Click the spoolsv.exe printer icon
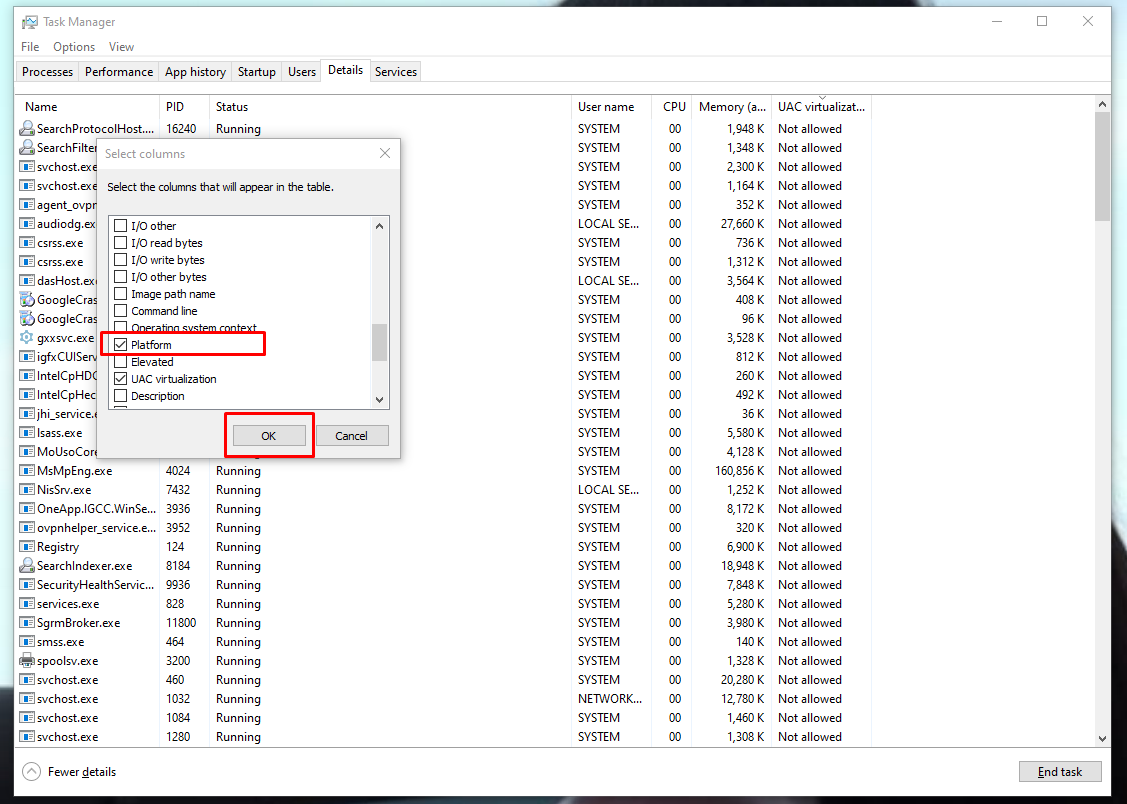 click(x=27, y=661)
